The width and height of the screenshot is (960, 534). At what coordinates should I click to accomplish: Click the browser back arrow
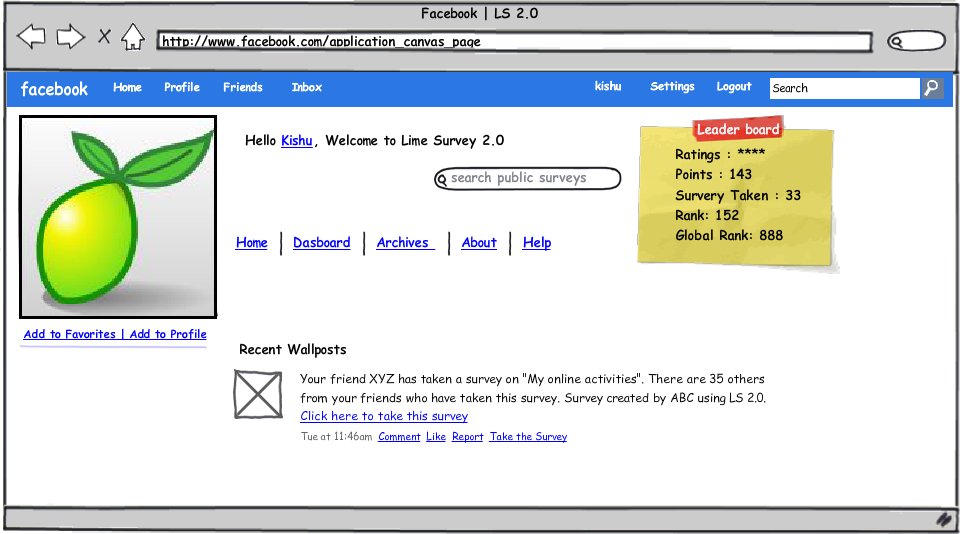(32, 38)
